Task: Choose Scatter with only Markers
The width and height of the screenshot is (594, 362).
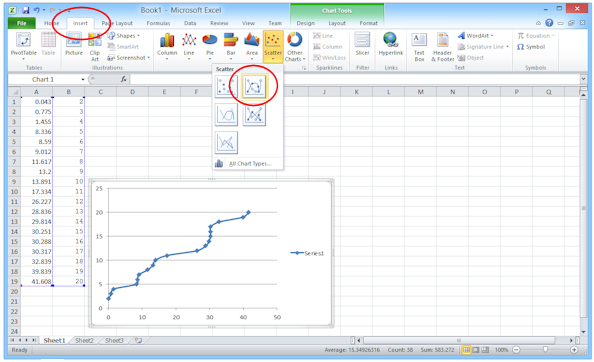Action: point(226,87)
